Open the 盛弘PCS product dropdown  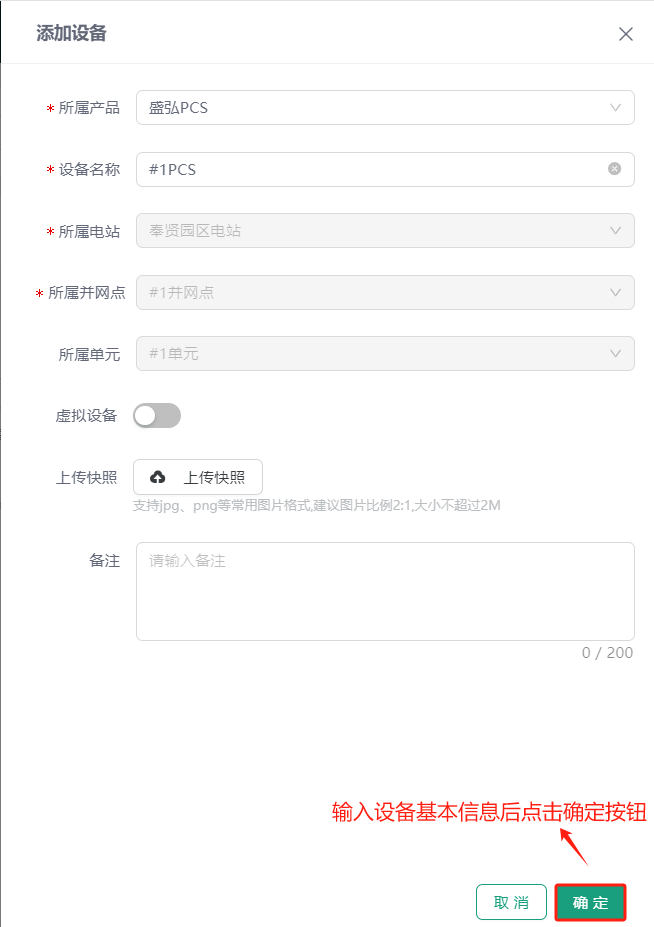[x=370, y=108]
